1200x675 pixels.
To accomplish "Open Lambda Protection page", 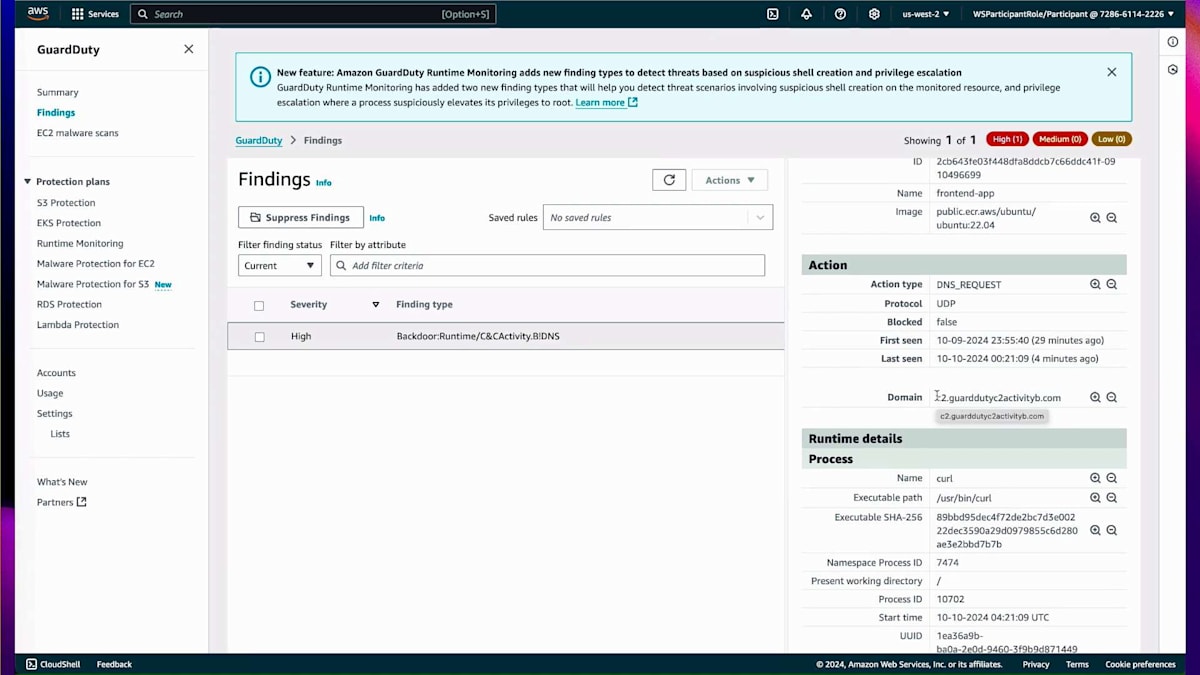I will (78, 325).
